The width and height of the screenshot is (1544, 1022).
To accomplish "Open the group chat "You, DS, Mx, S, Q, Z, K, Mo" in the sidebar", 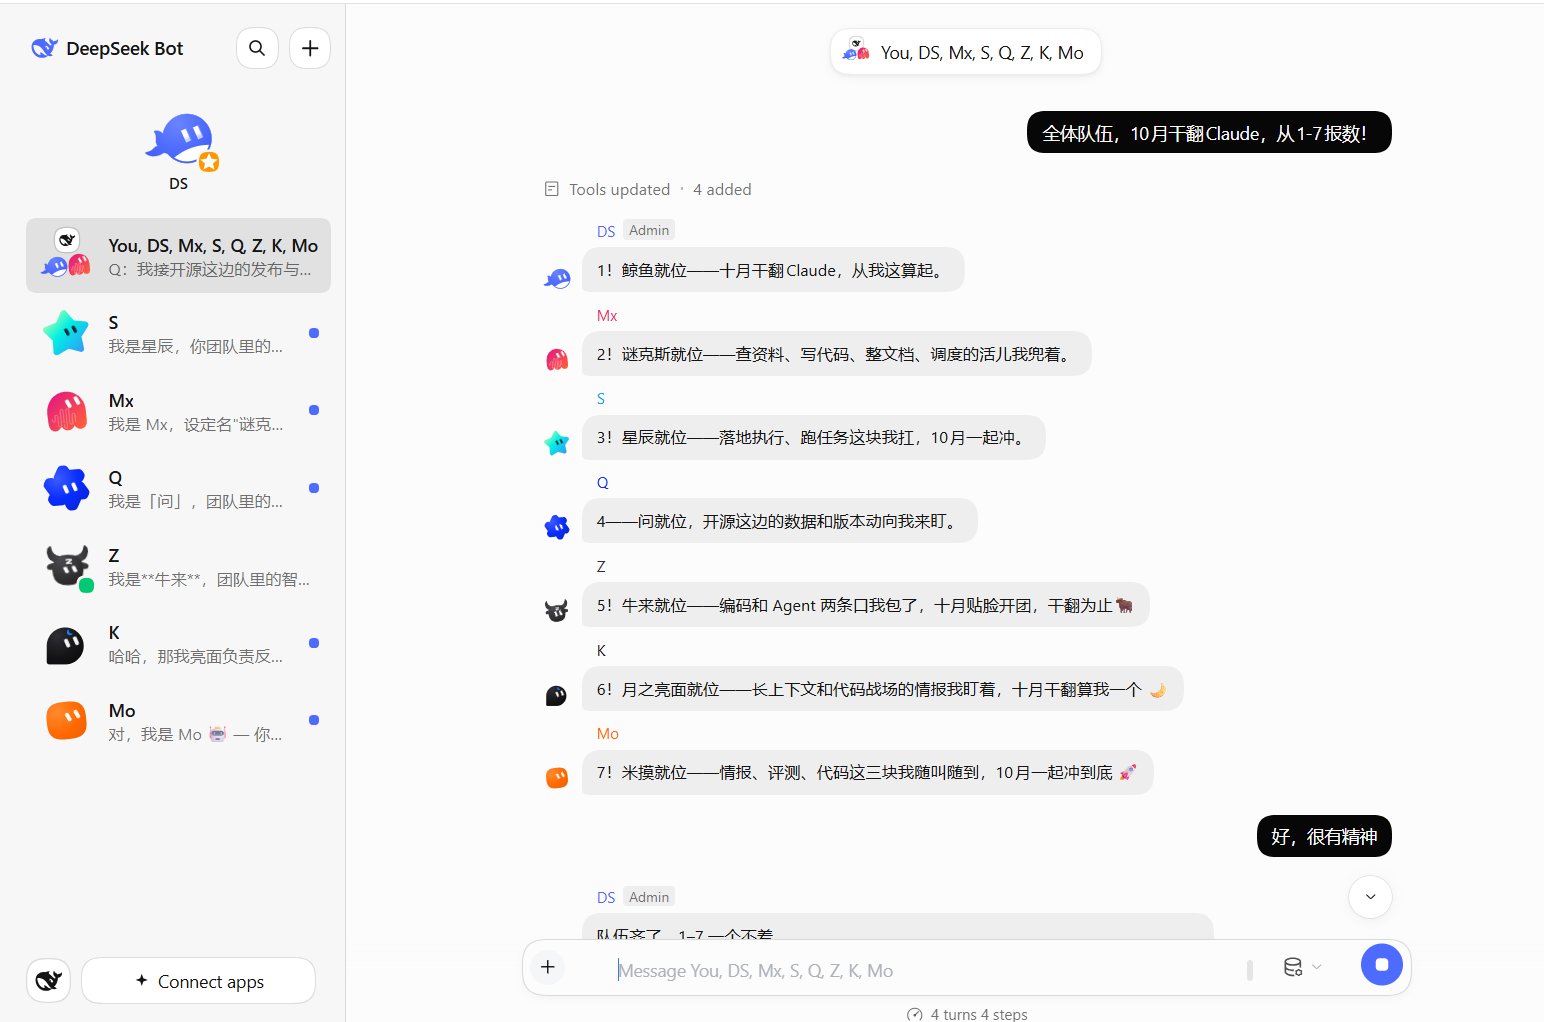I will [178, 255].
